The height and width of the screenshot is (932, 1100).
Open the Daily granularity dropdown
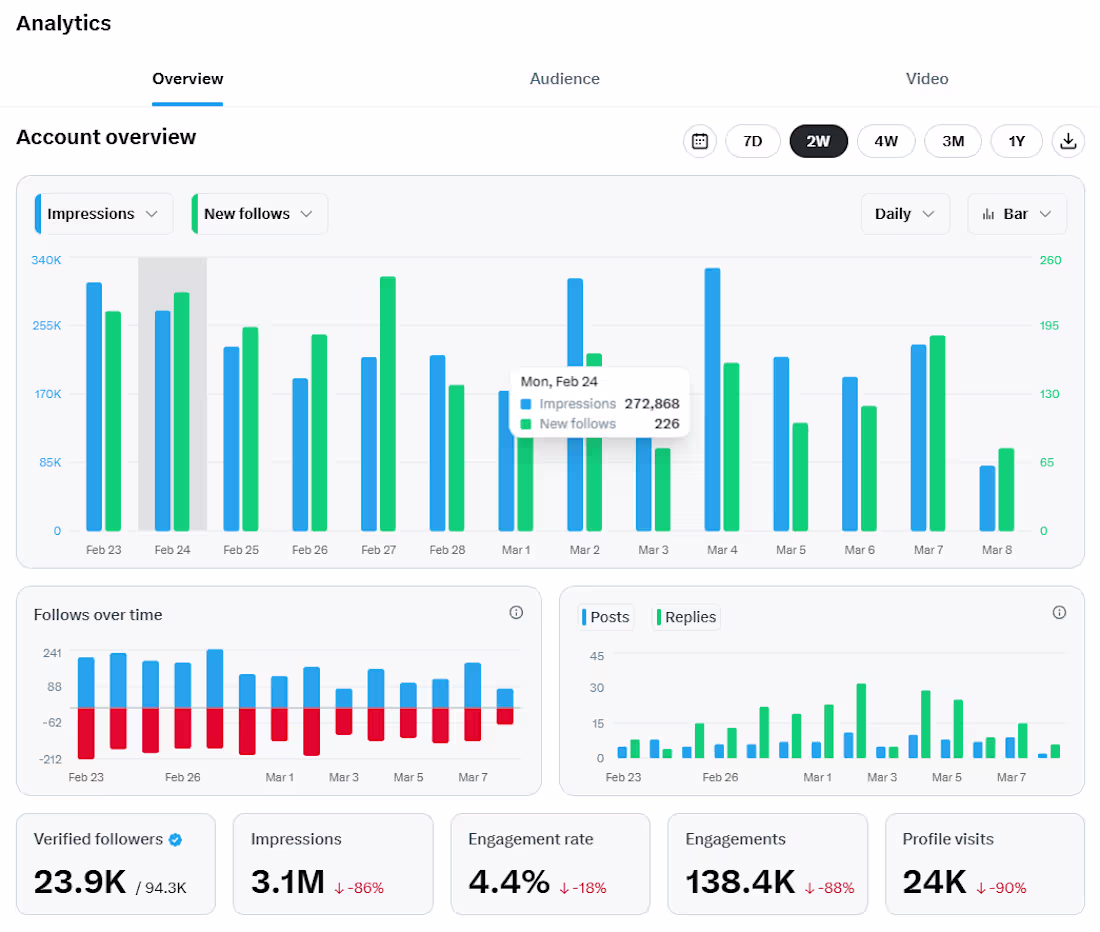point(905,214)
